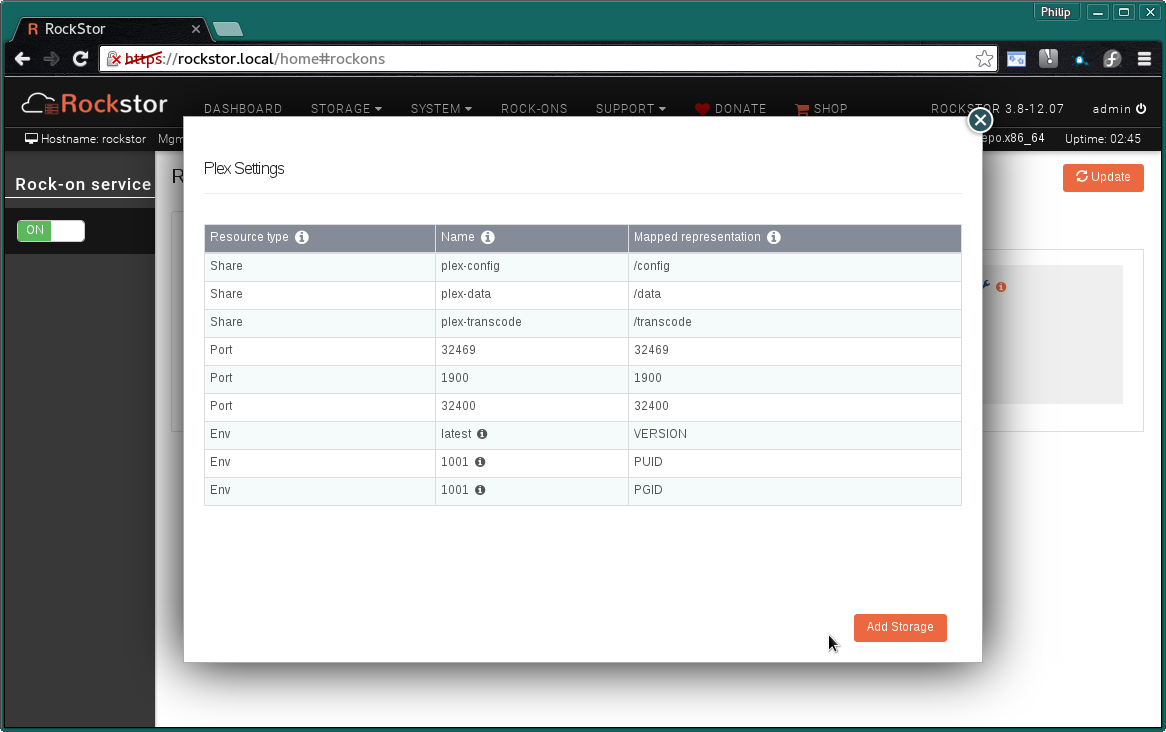This screenshot has height=732, width=1166.
Task: Click the 'PUID' mapped cell
Action: (795, 462)
